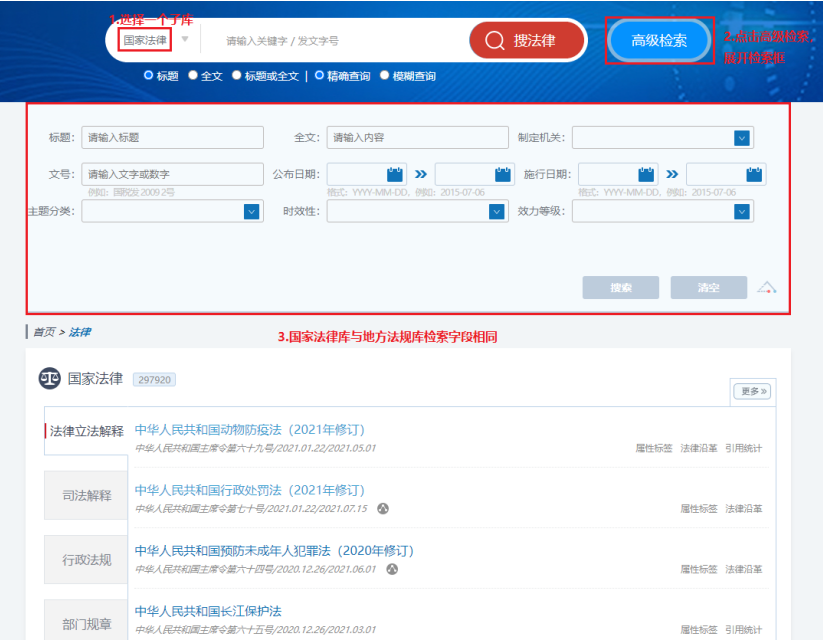Click the 公布日期 start date field
The image size is (823, 642).
(x=366, y=174)
